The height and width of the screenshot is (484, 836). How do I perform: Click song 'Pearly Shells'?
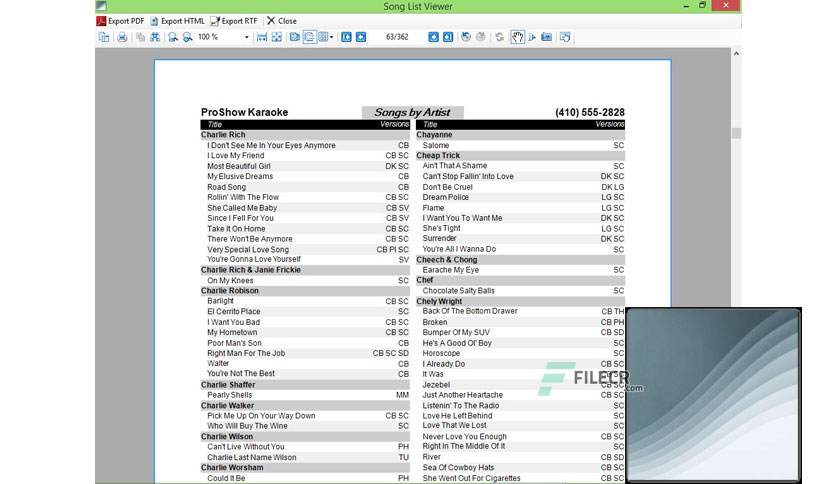pyautogui.click(x=229, y=395)
